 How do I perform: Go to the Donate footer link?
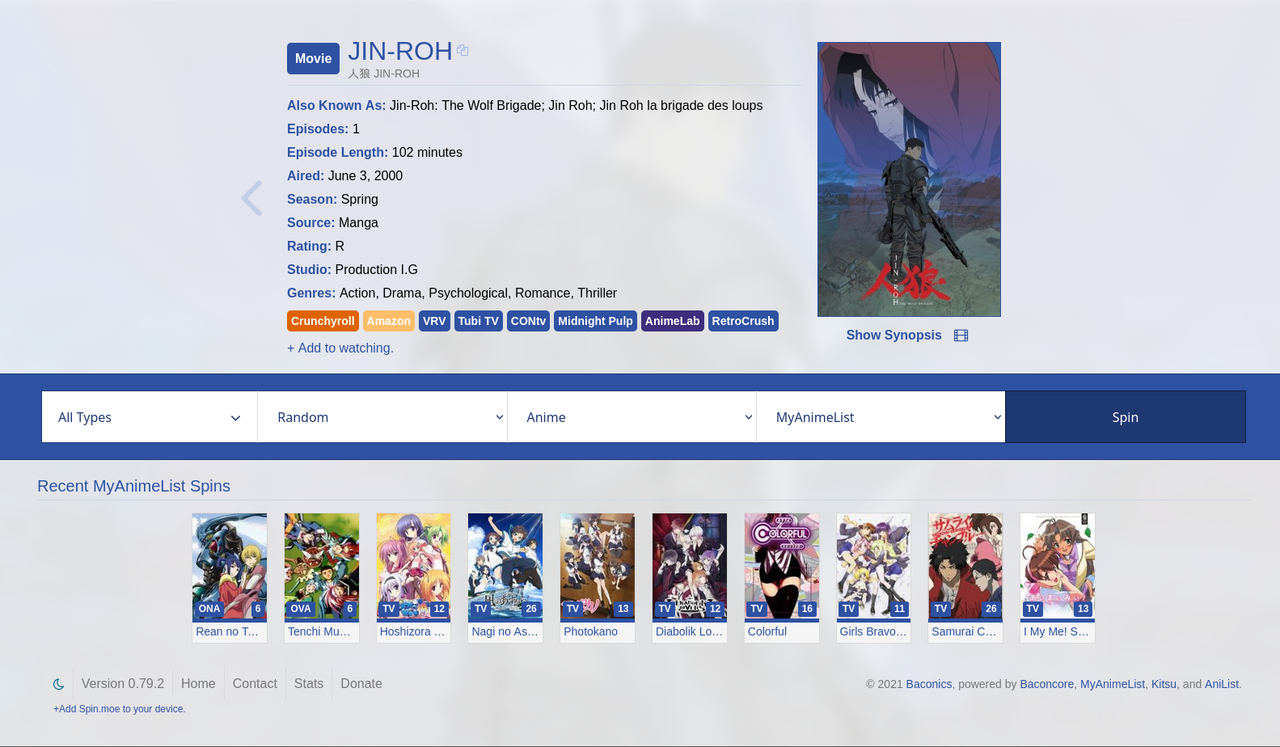361,684
